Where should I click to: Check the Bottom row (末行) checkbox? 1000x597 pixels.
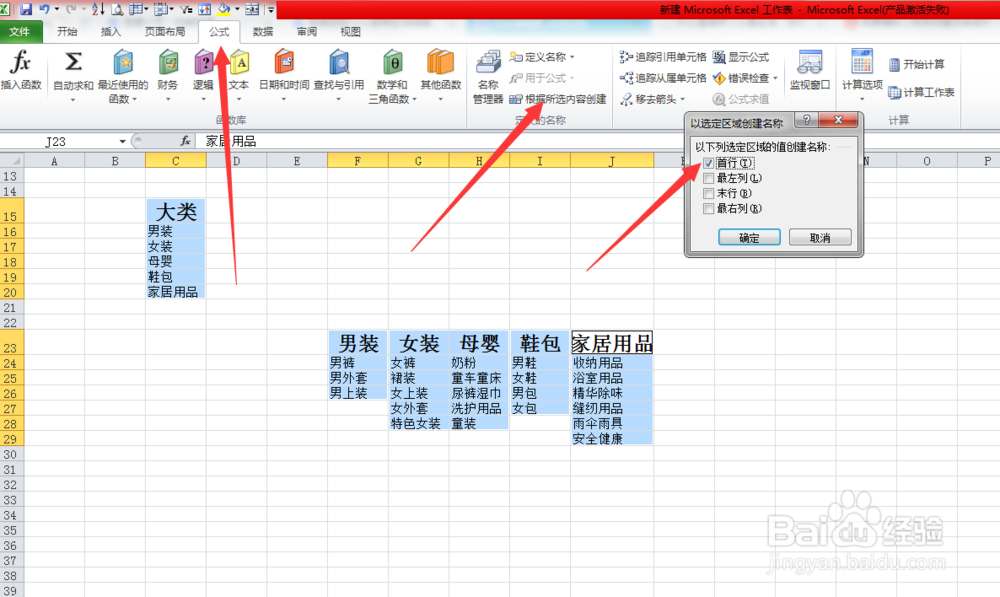click(x=708, y=193)
